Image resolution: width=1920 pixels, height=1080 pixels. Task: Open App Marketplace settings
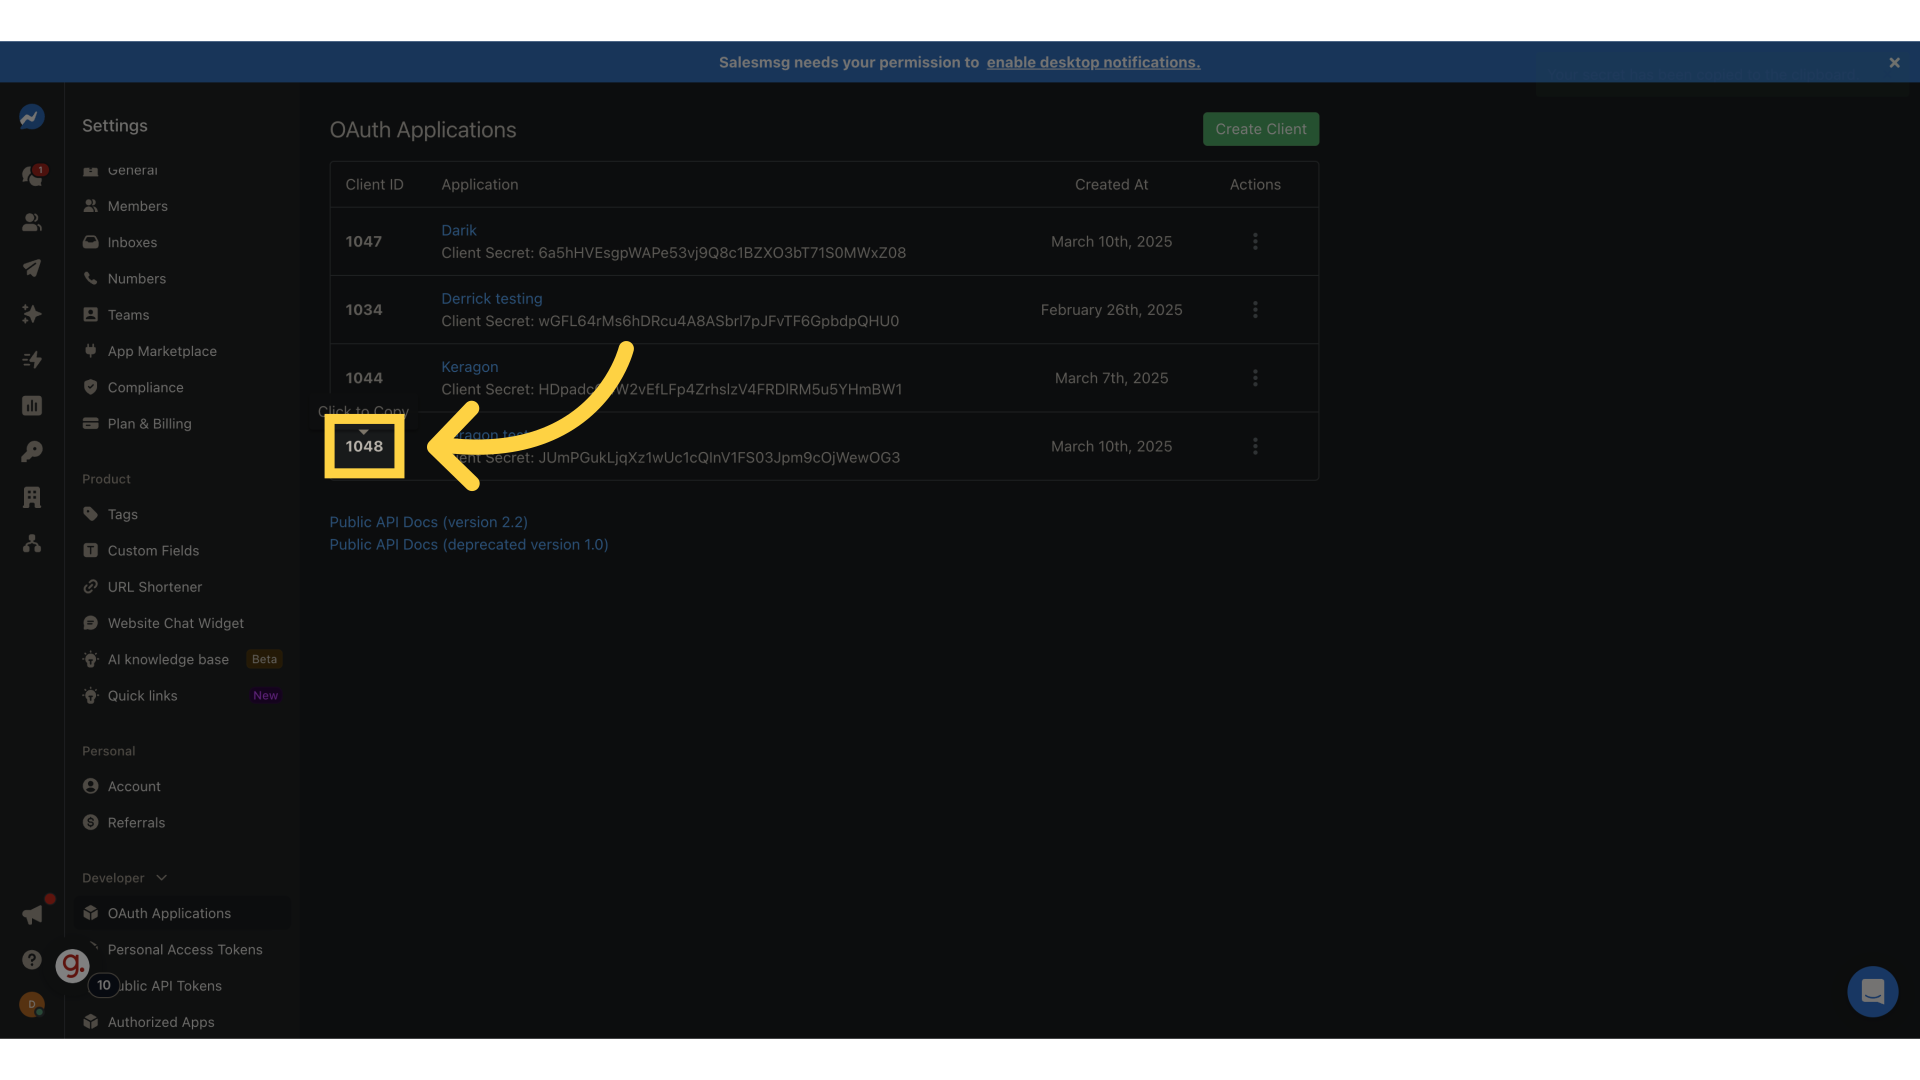[162, 351]
